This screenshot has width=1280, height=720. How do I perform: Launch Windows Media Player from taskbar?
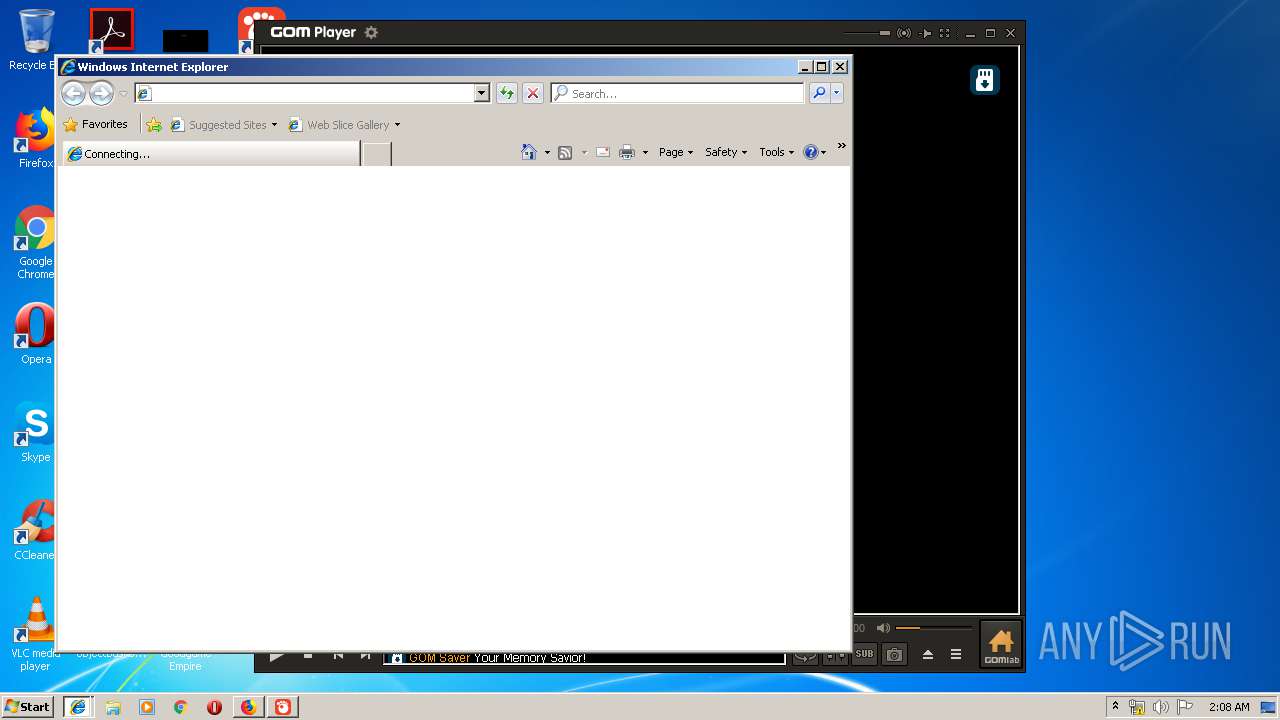coord(147,707)
